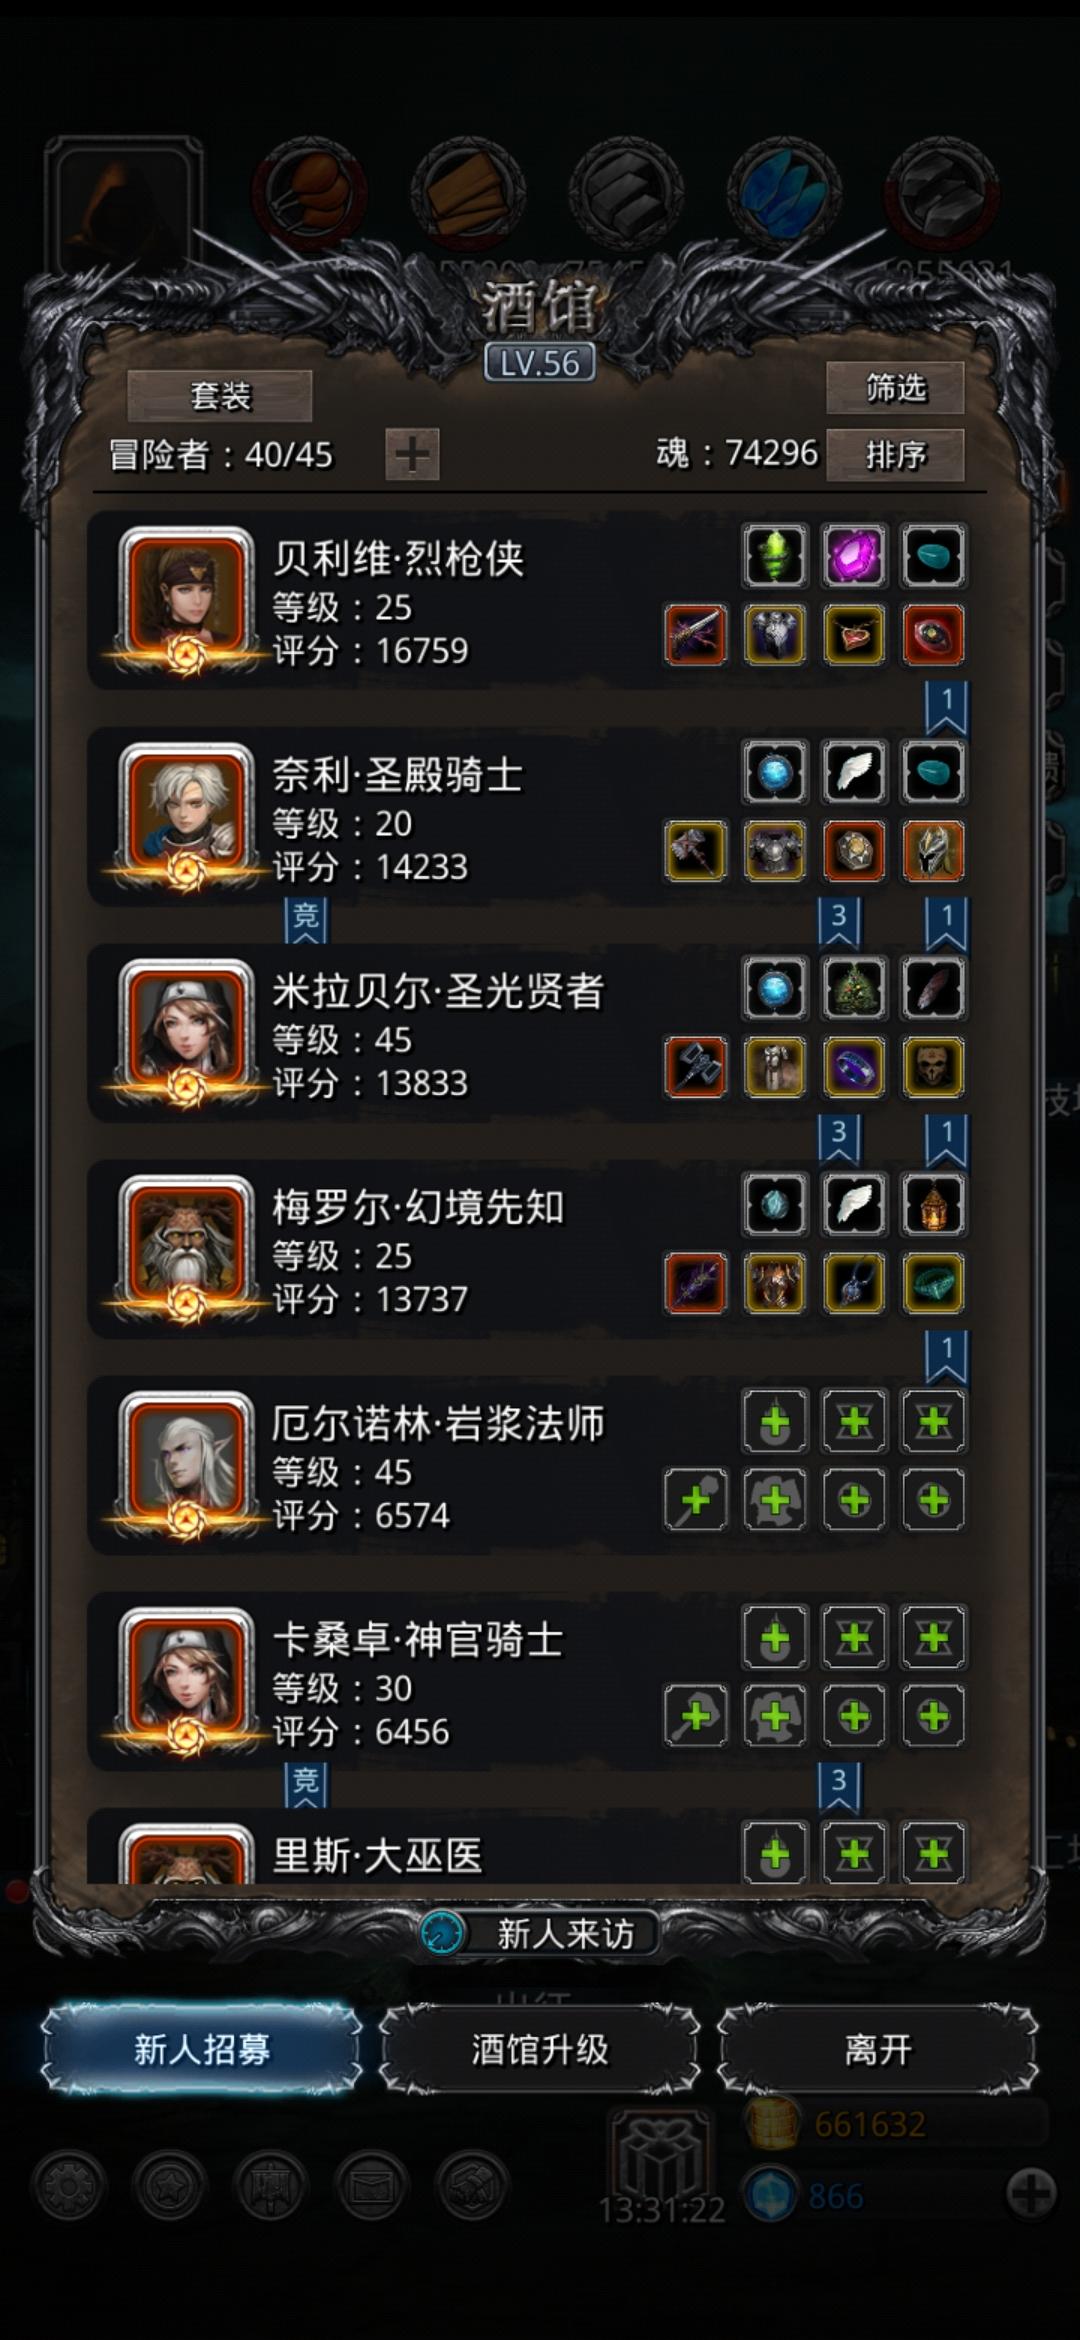This screenshot has width=1080, height=2340.
Task: Tap lantern item of 梅罗尔·幻境先知
Action: point(933,1204)
